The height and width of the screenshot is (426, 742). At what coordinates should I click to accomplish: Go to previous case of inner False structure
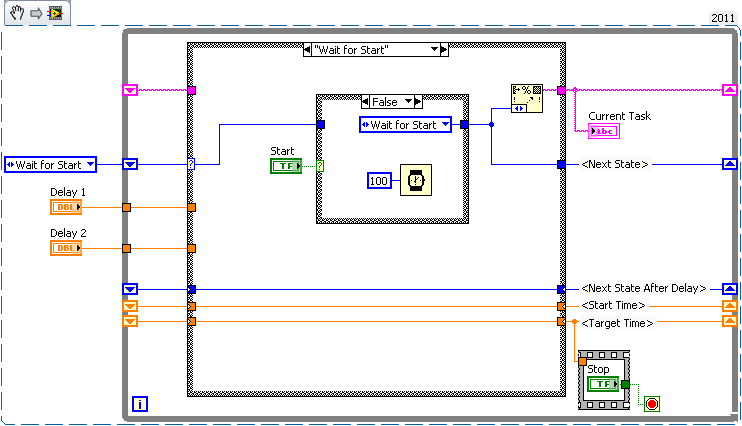pos(365,101)
